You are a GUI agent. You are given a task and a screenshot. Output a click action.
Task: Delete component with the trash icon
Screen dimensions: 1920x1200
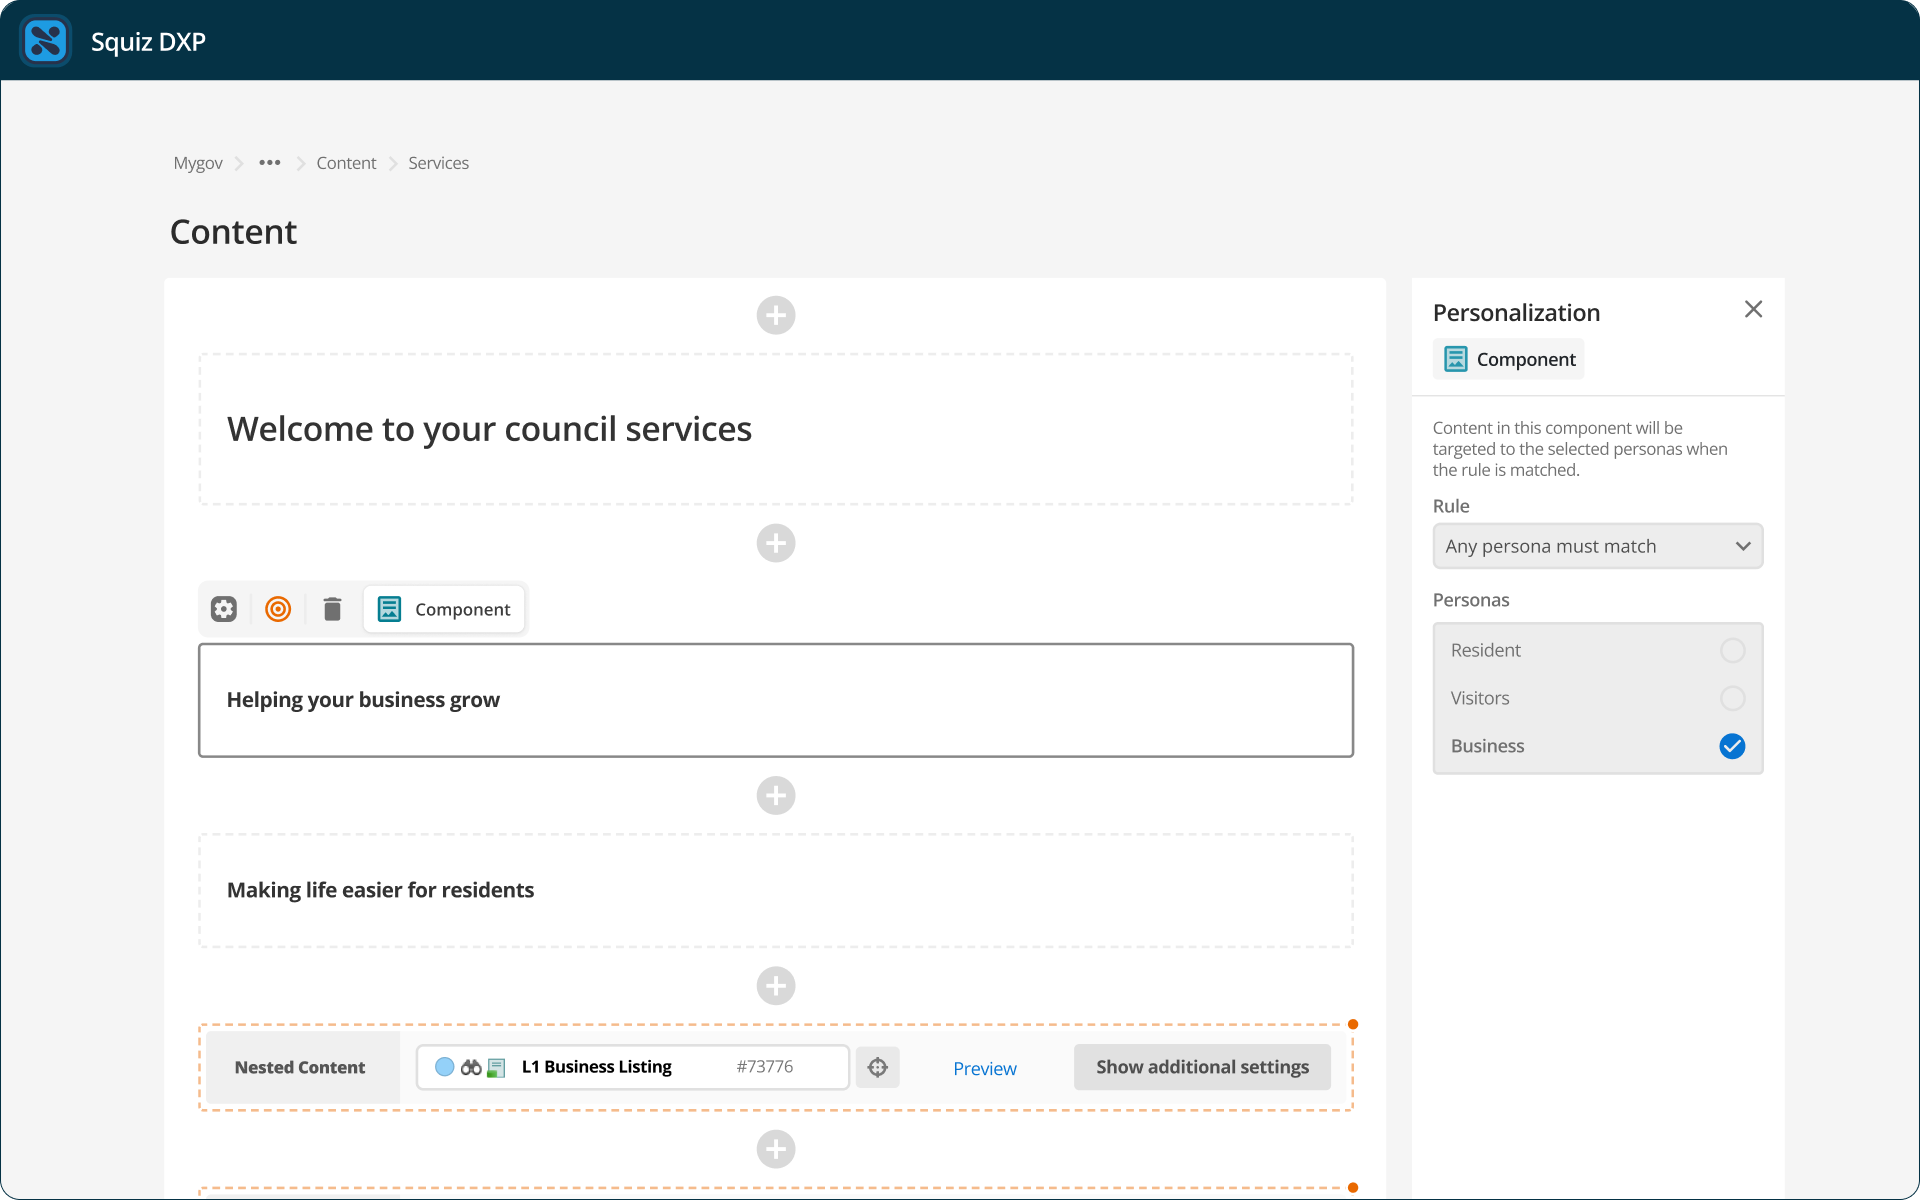pos(332,609)
